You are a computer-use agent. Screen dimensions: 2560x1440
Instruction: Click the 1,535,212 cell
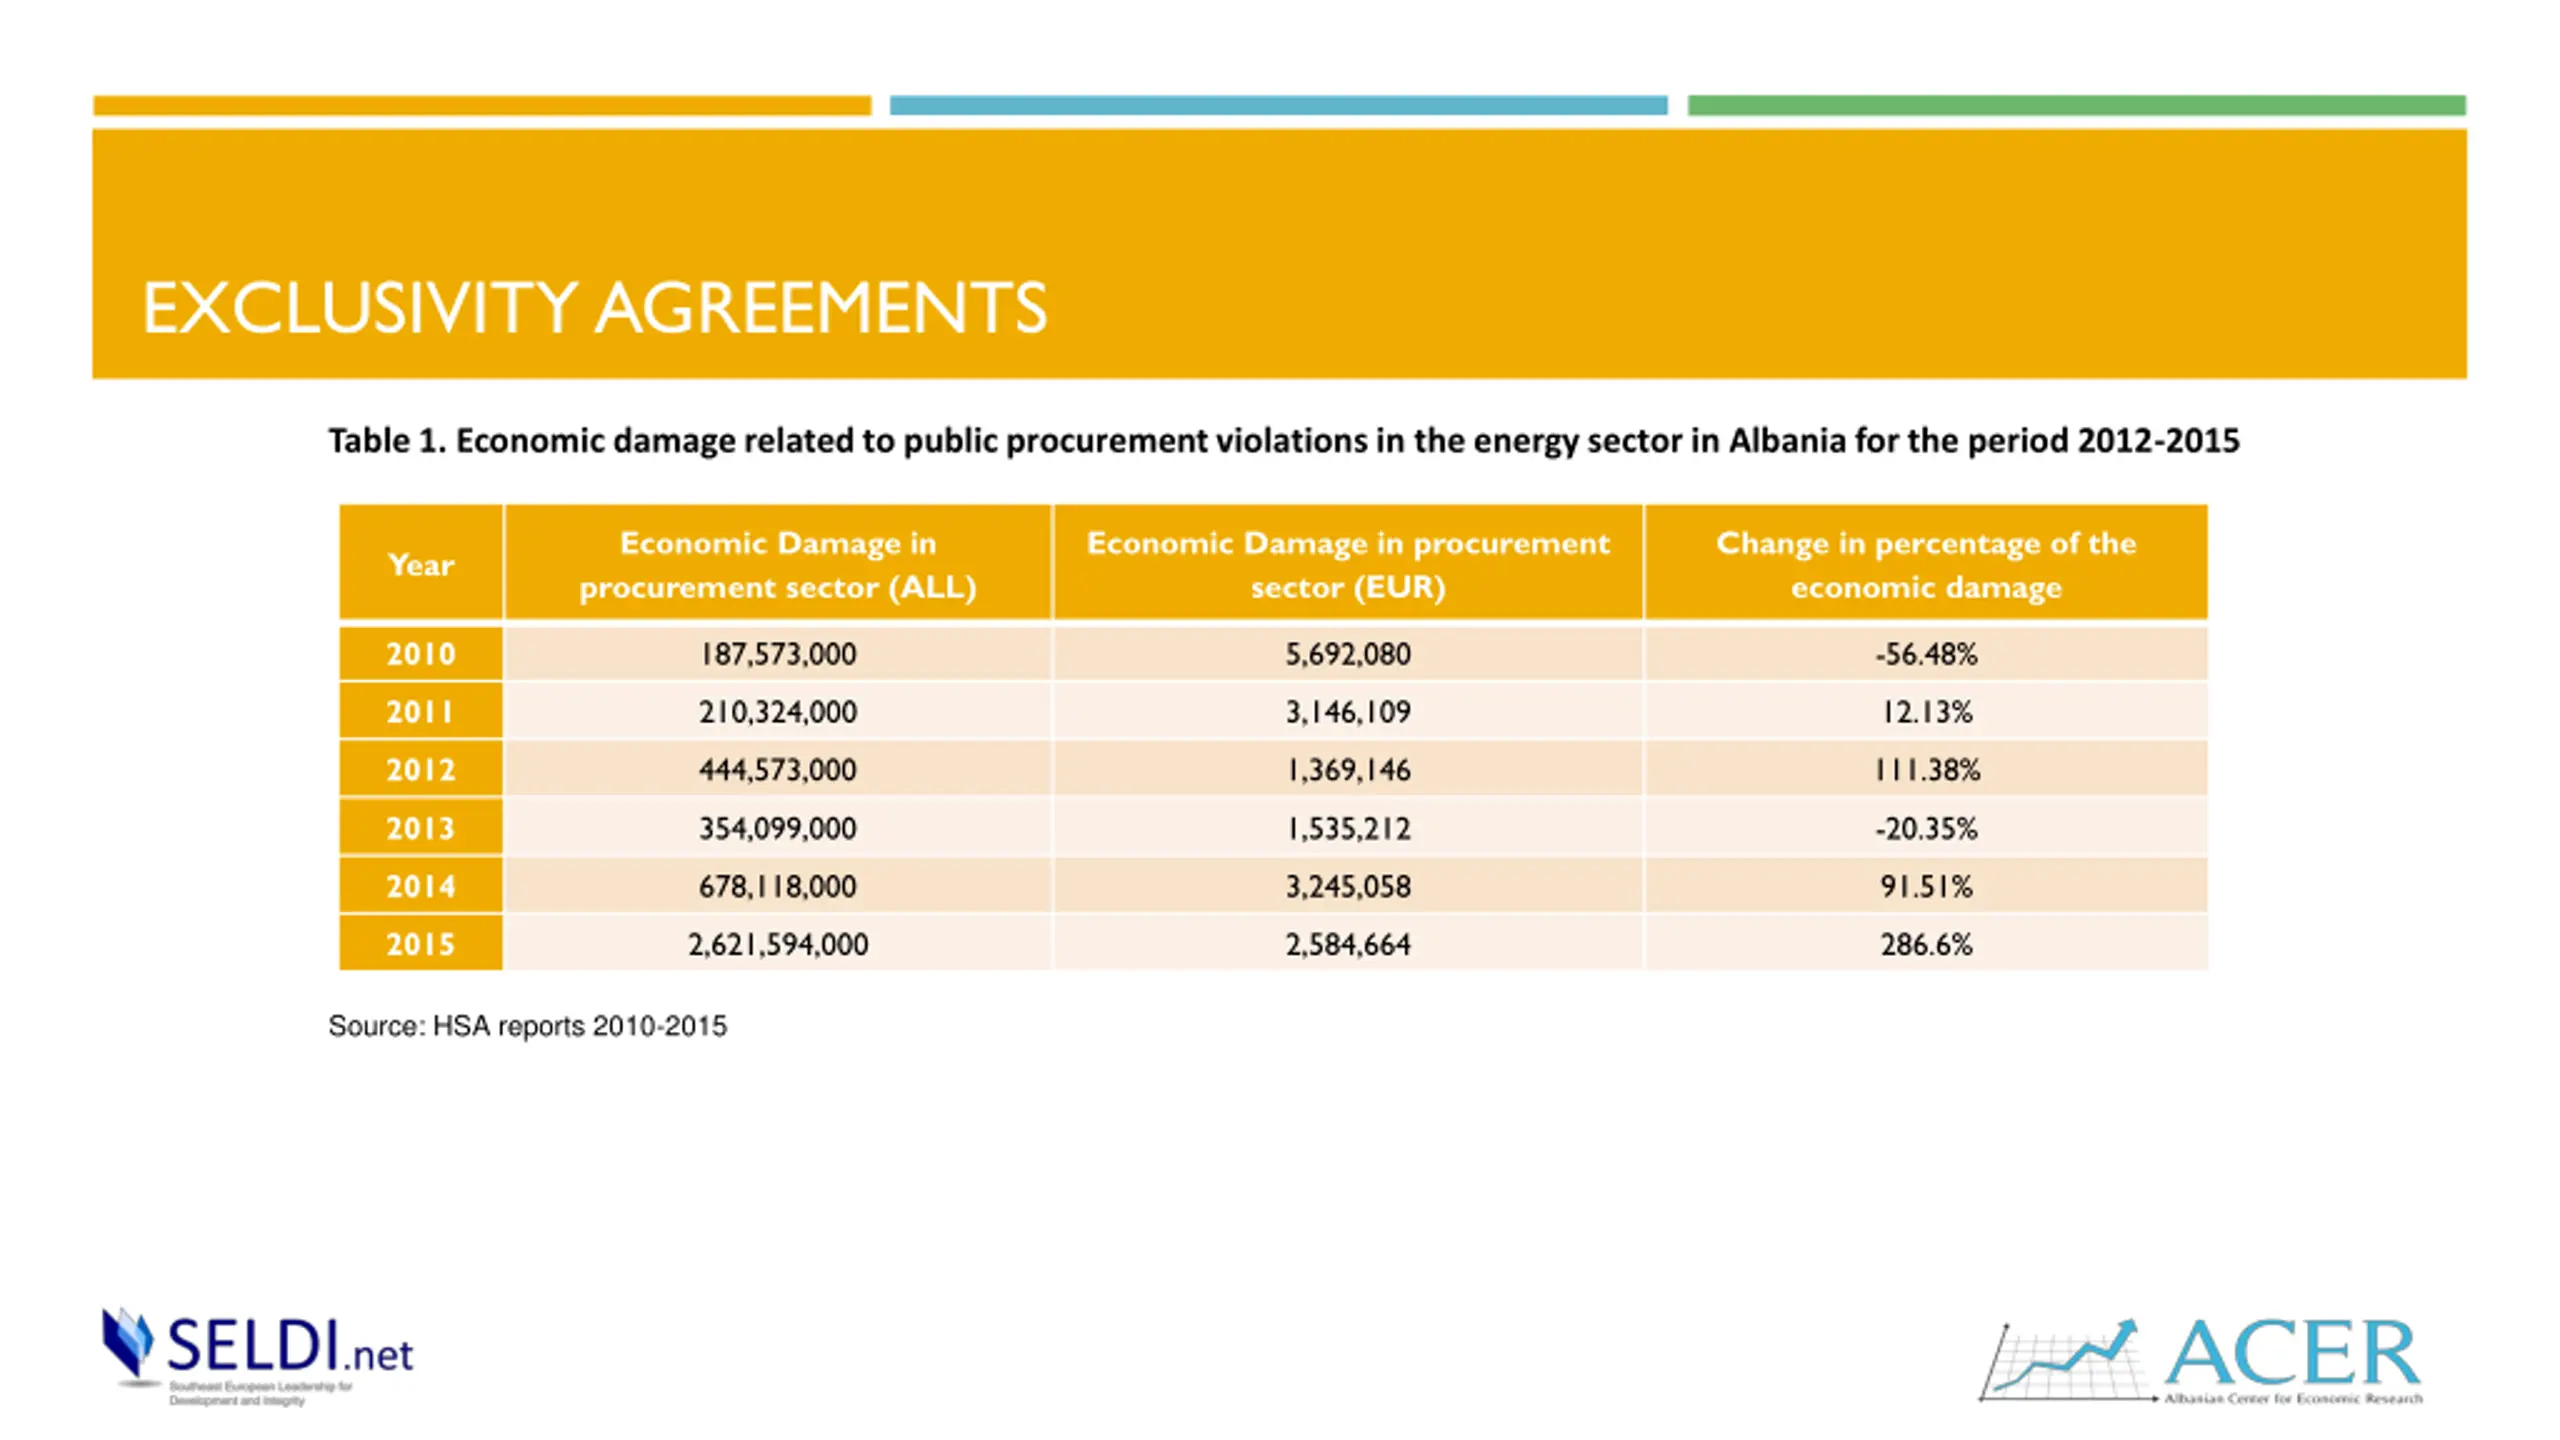1348,828
